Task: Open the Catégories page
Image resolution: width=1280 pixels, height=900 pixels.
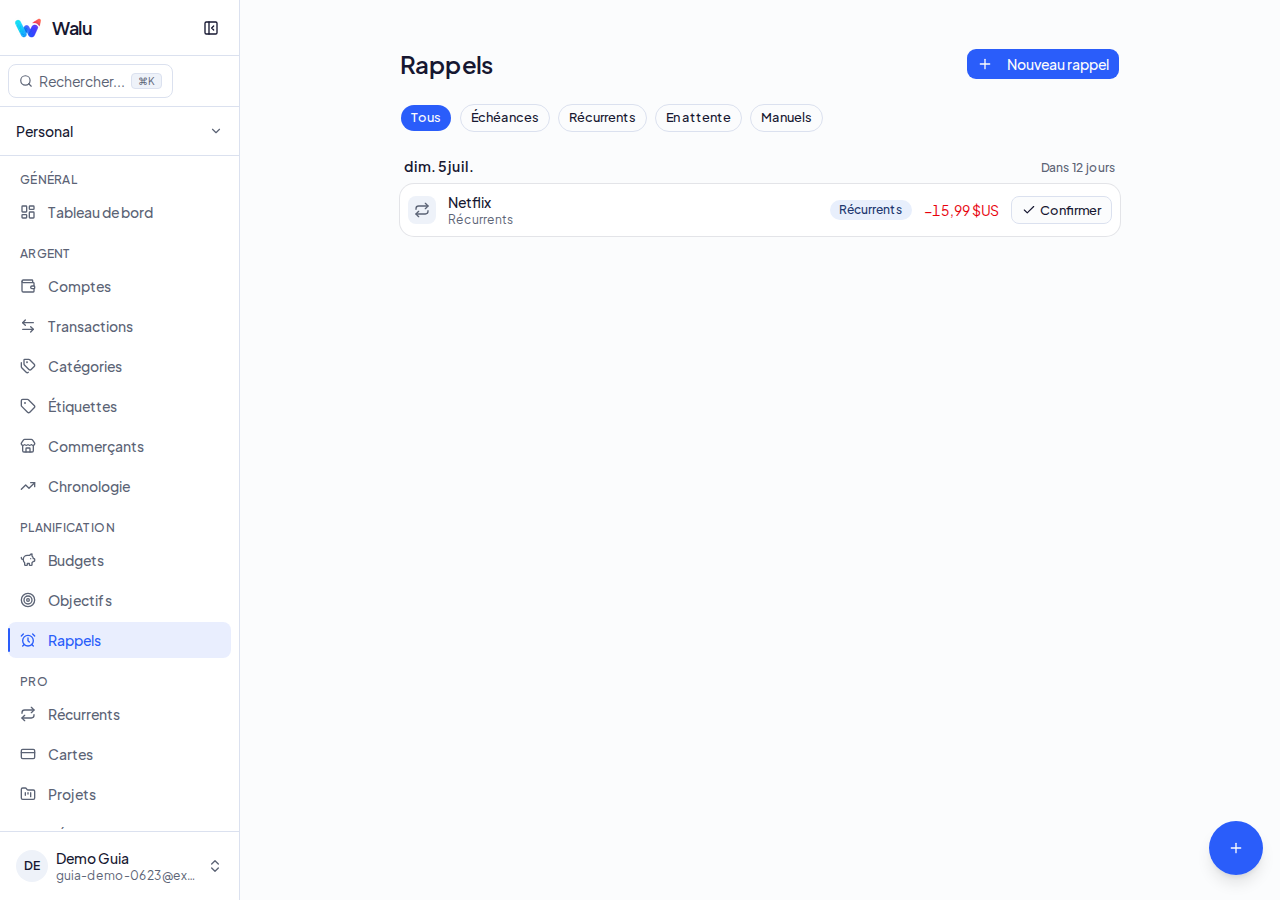Action: click(x=119, y=366)
